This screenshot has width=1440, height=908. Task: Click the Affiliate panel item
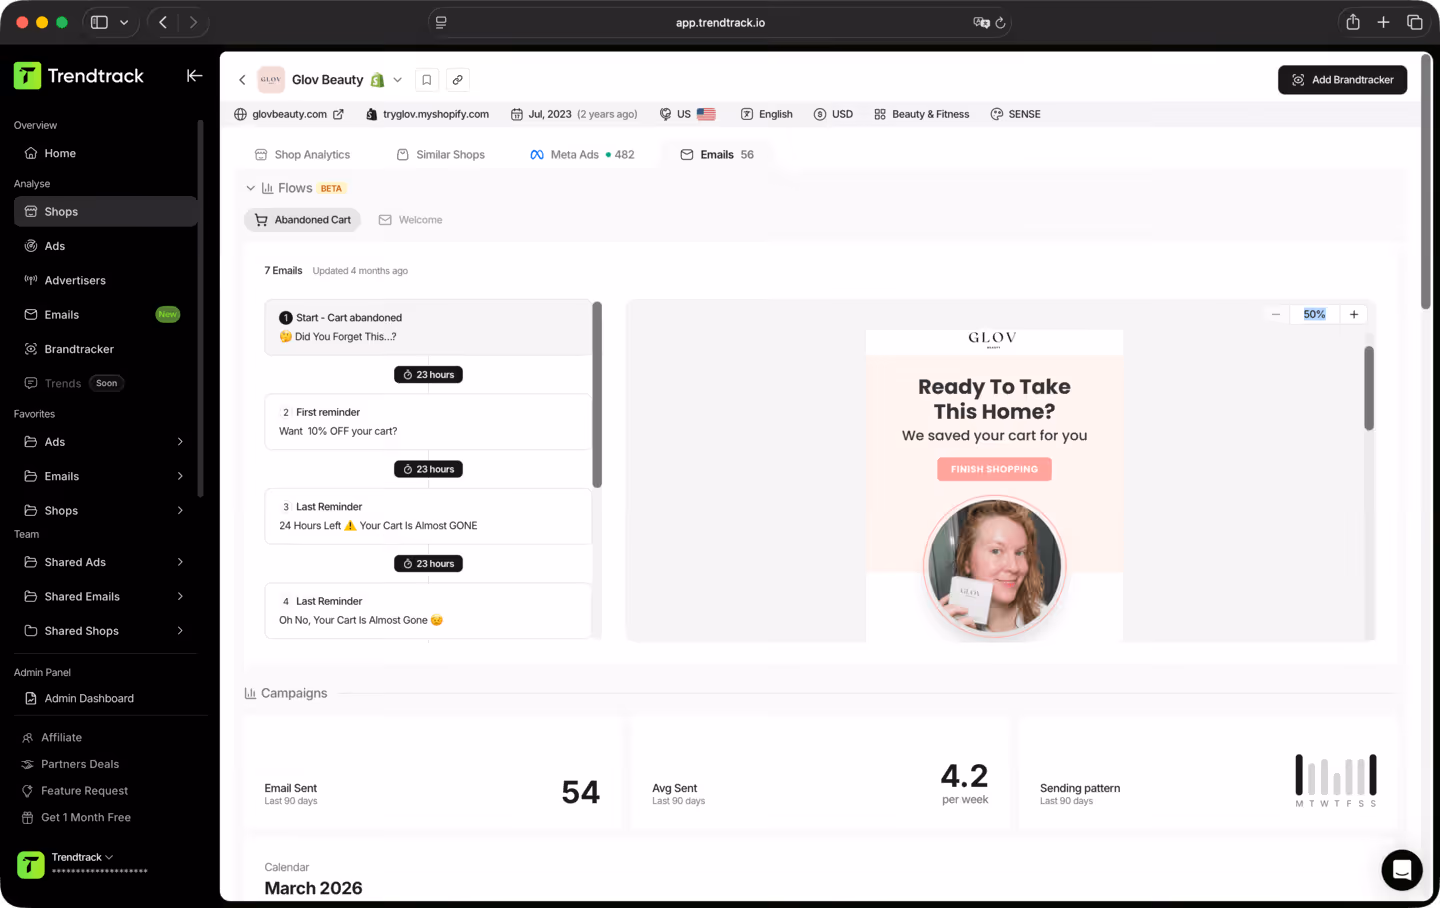[63, 737]
